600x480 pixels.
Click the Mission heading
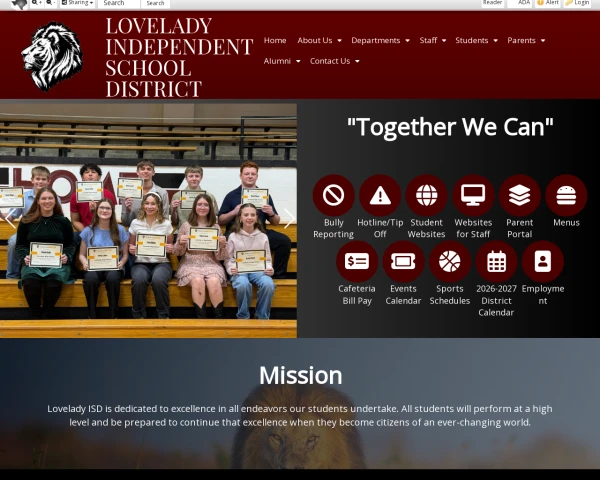click(x=300, y=376)
